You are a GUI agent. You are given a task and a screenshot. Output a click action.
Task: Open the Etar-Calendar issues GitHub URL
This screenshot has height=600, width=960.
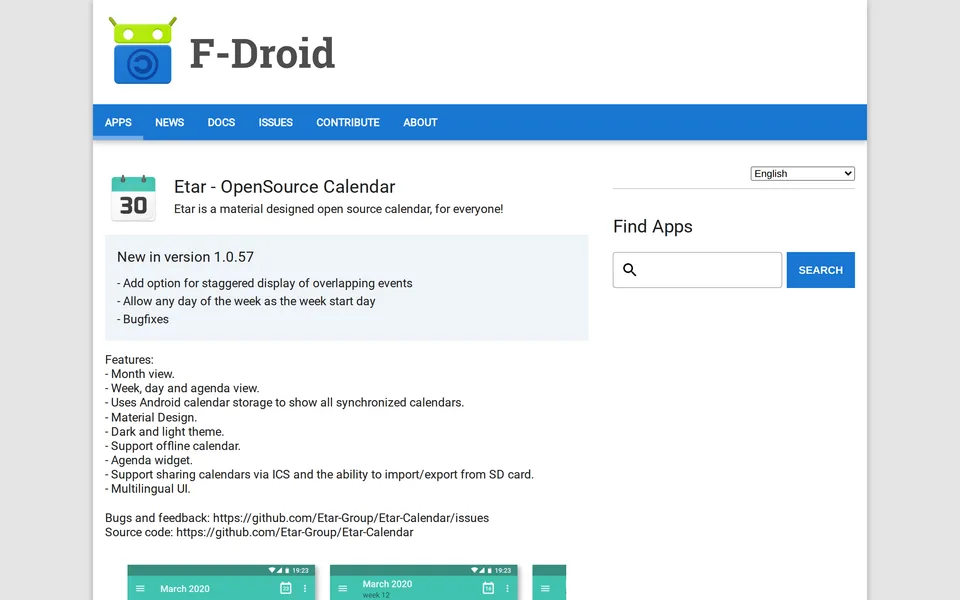pos(351,518)
